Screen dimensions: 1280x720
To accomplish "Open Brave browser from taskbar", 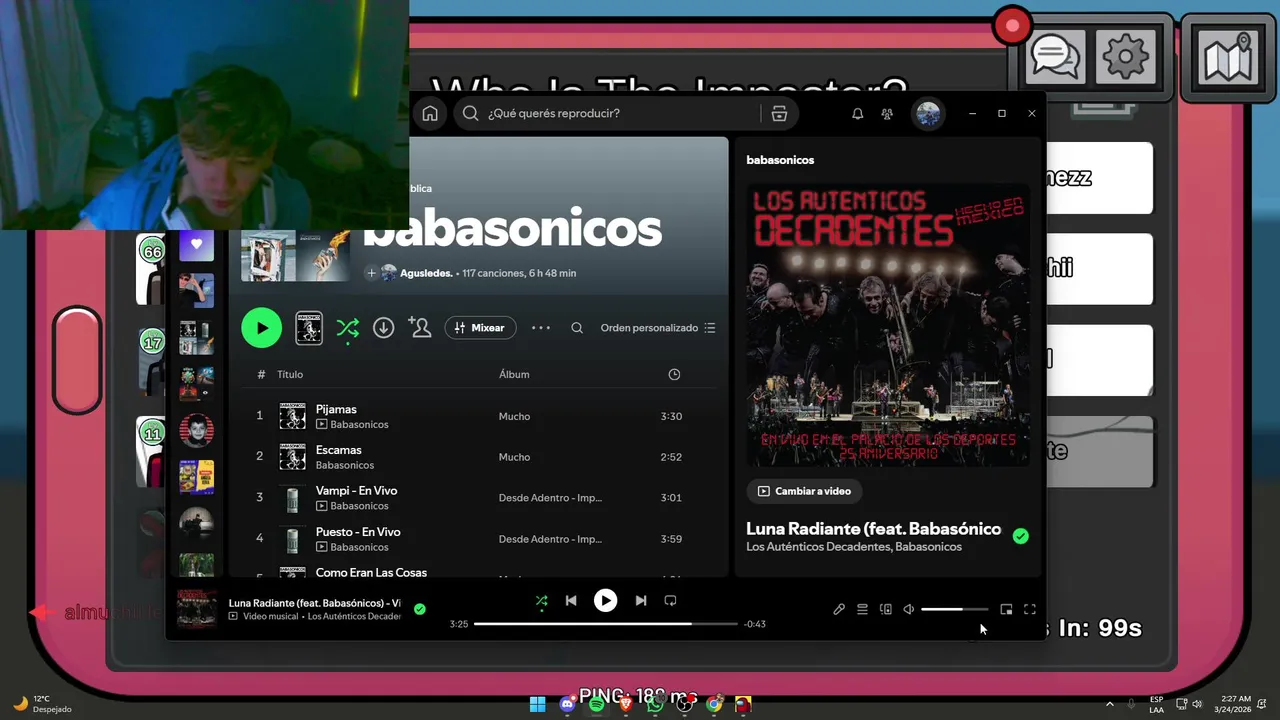I will [x=626, y=704].
